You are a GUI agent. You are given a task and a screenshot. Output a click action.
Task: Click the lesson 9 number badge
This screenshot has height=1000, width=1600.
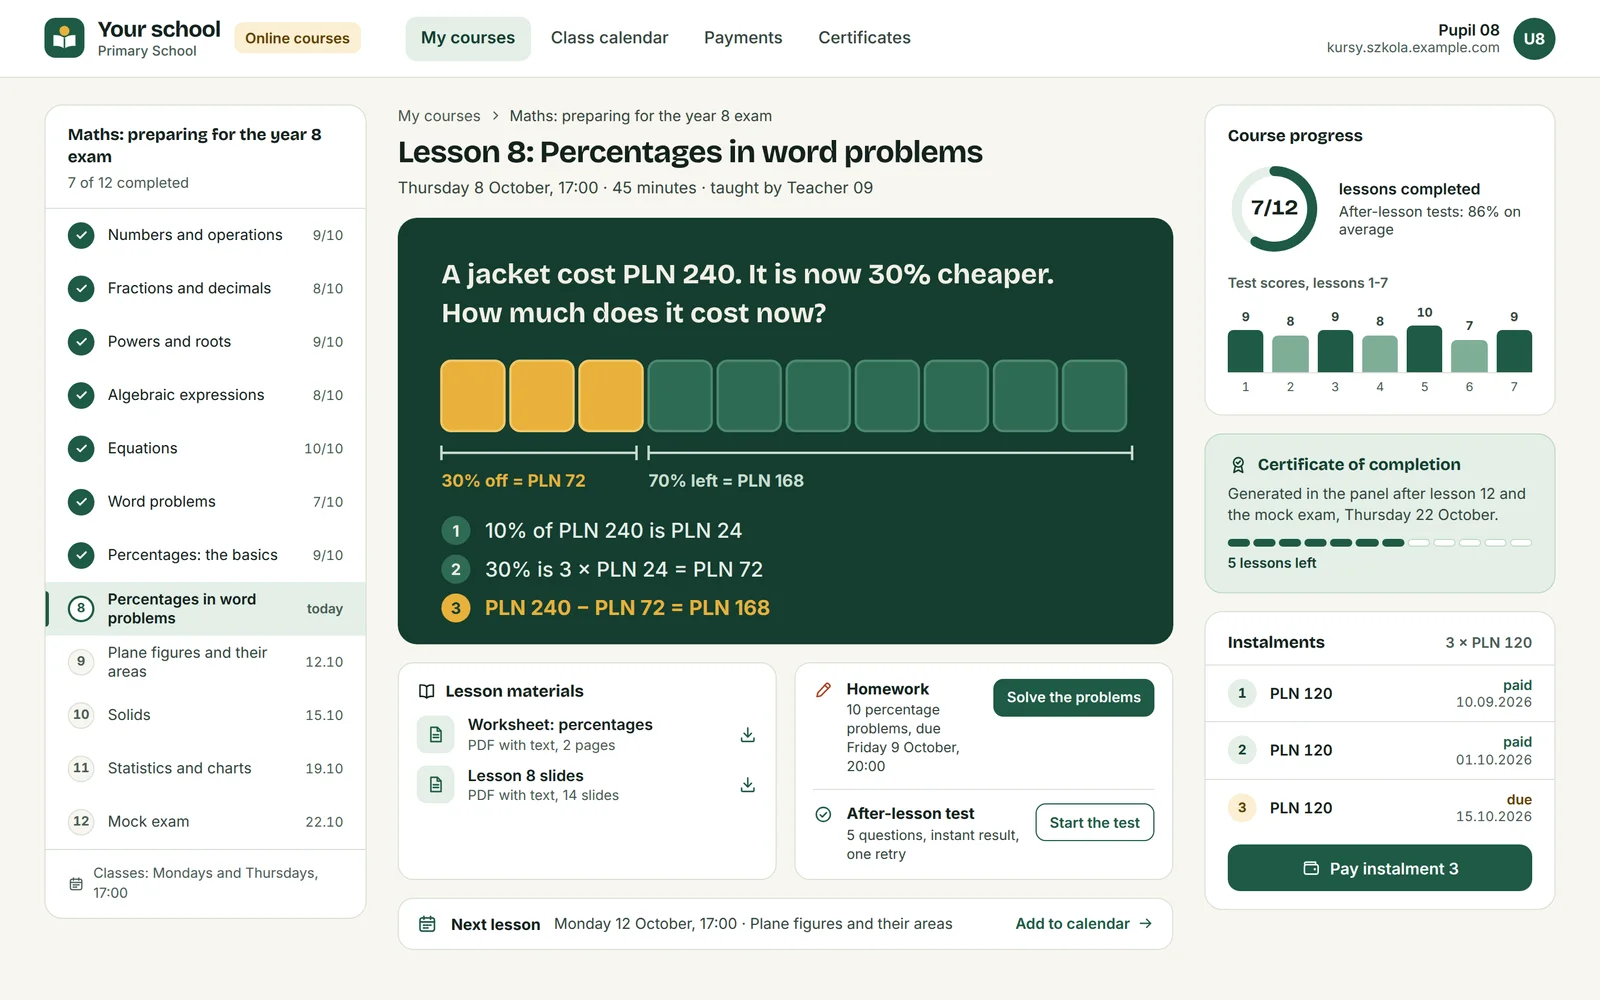[81, 661]
